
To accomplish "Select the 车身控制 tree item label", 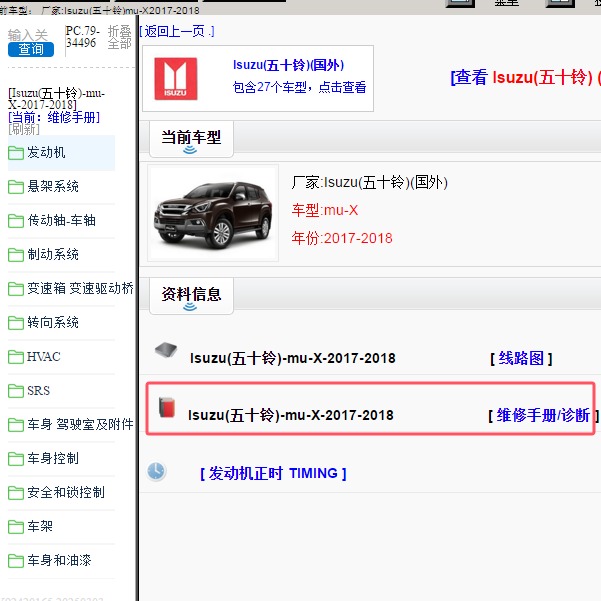I will tap(53, 458).
